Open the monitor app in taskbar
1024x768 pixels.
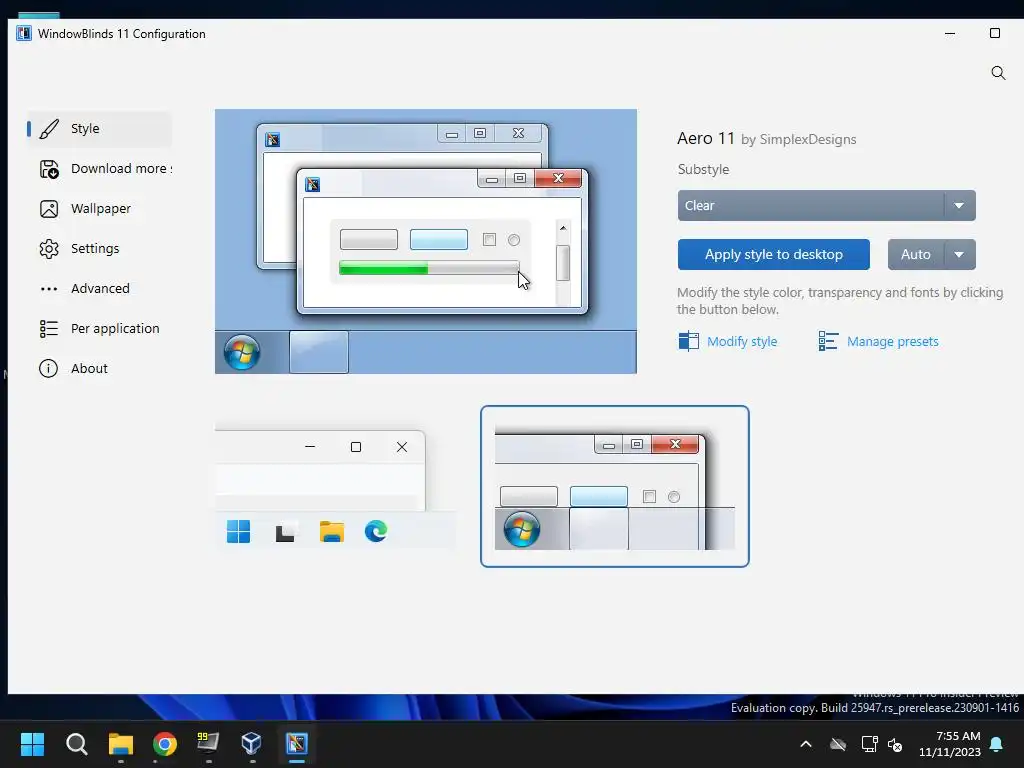point(208,744)
